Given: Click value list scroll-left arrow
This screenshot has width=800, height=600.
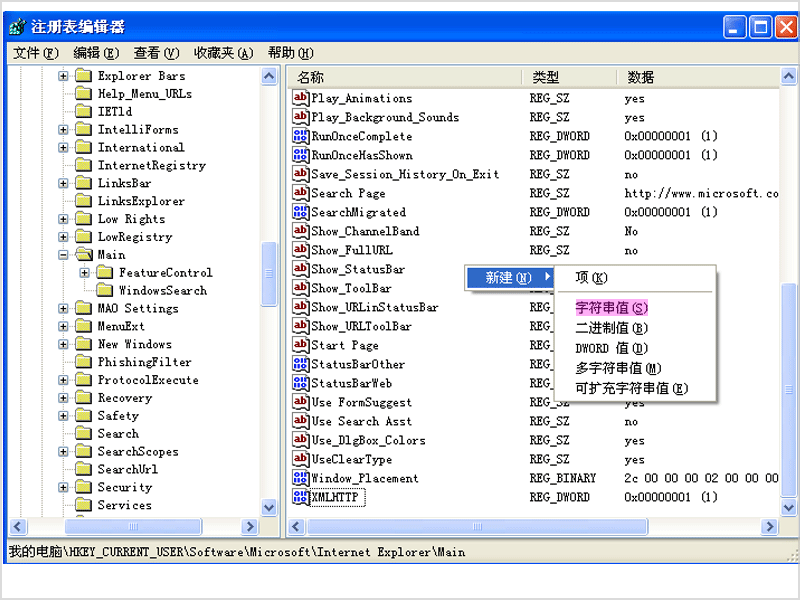Looking at the screenshot, I should (297, 526).
